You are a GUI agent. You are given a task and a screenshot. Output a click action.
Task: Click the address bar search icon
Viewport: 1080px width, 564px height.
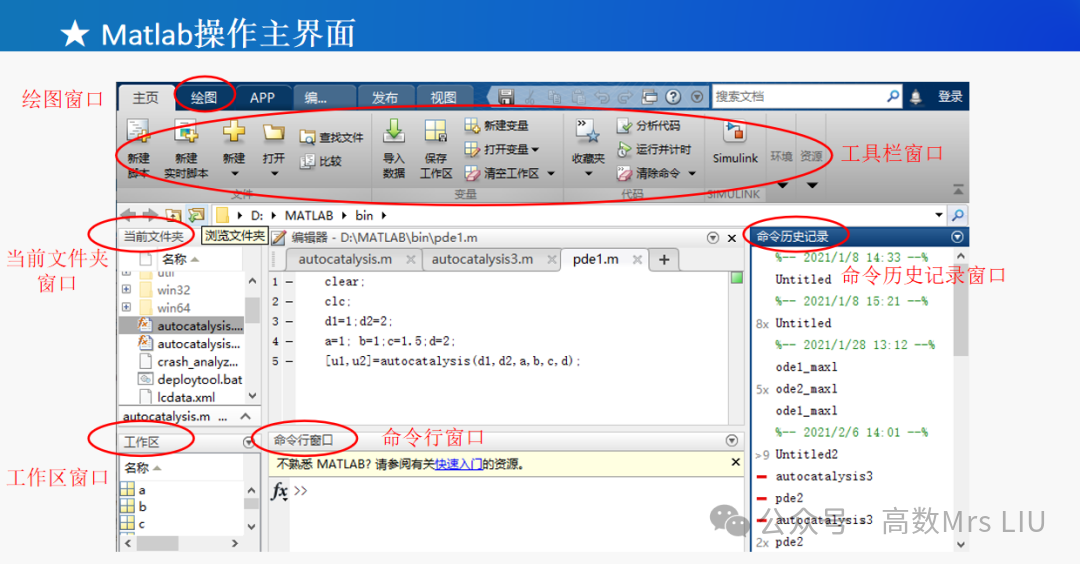[958, 215]
